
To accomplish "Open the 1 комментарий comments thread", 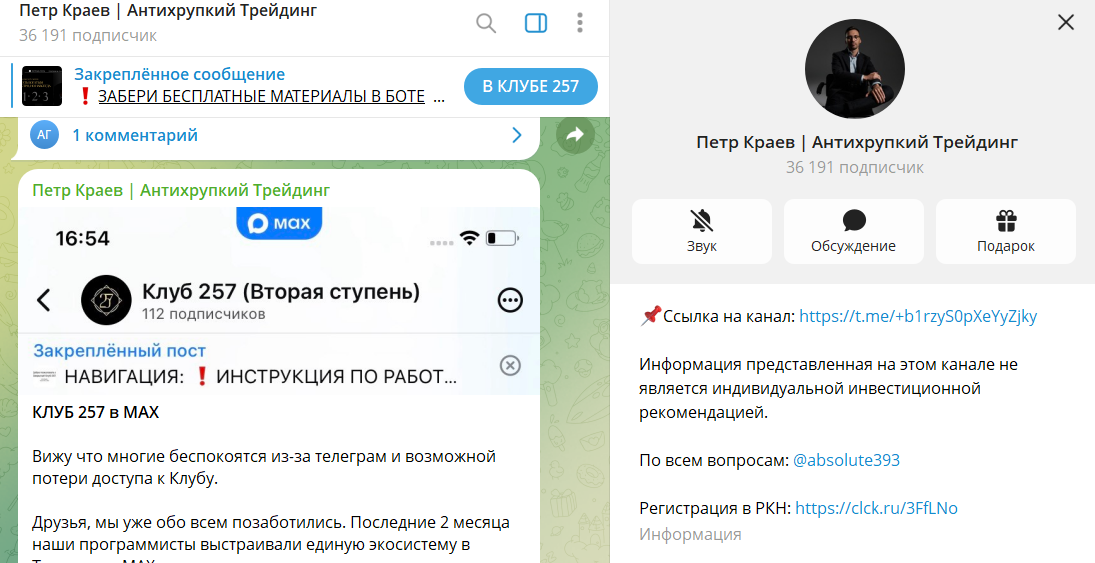I will click(x=135, y=135).
